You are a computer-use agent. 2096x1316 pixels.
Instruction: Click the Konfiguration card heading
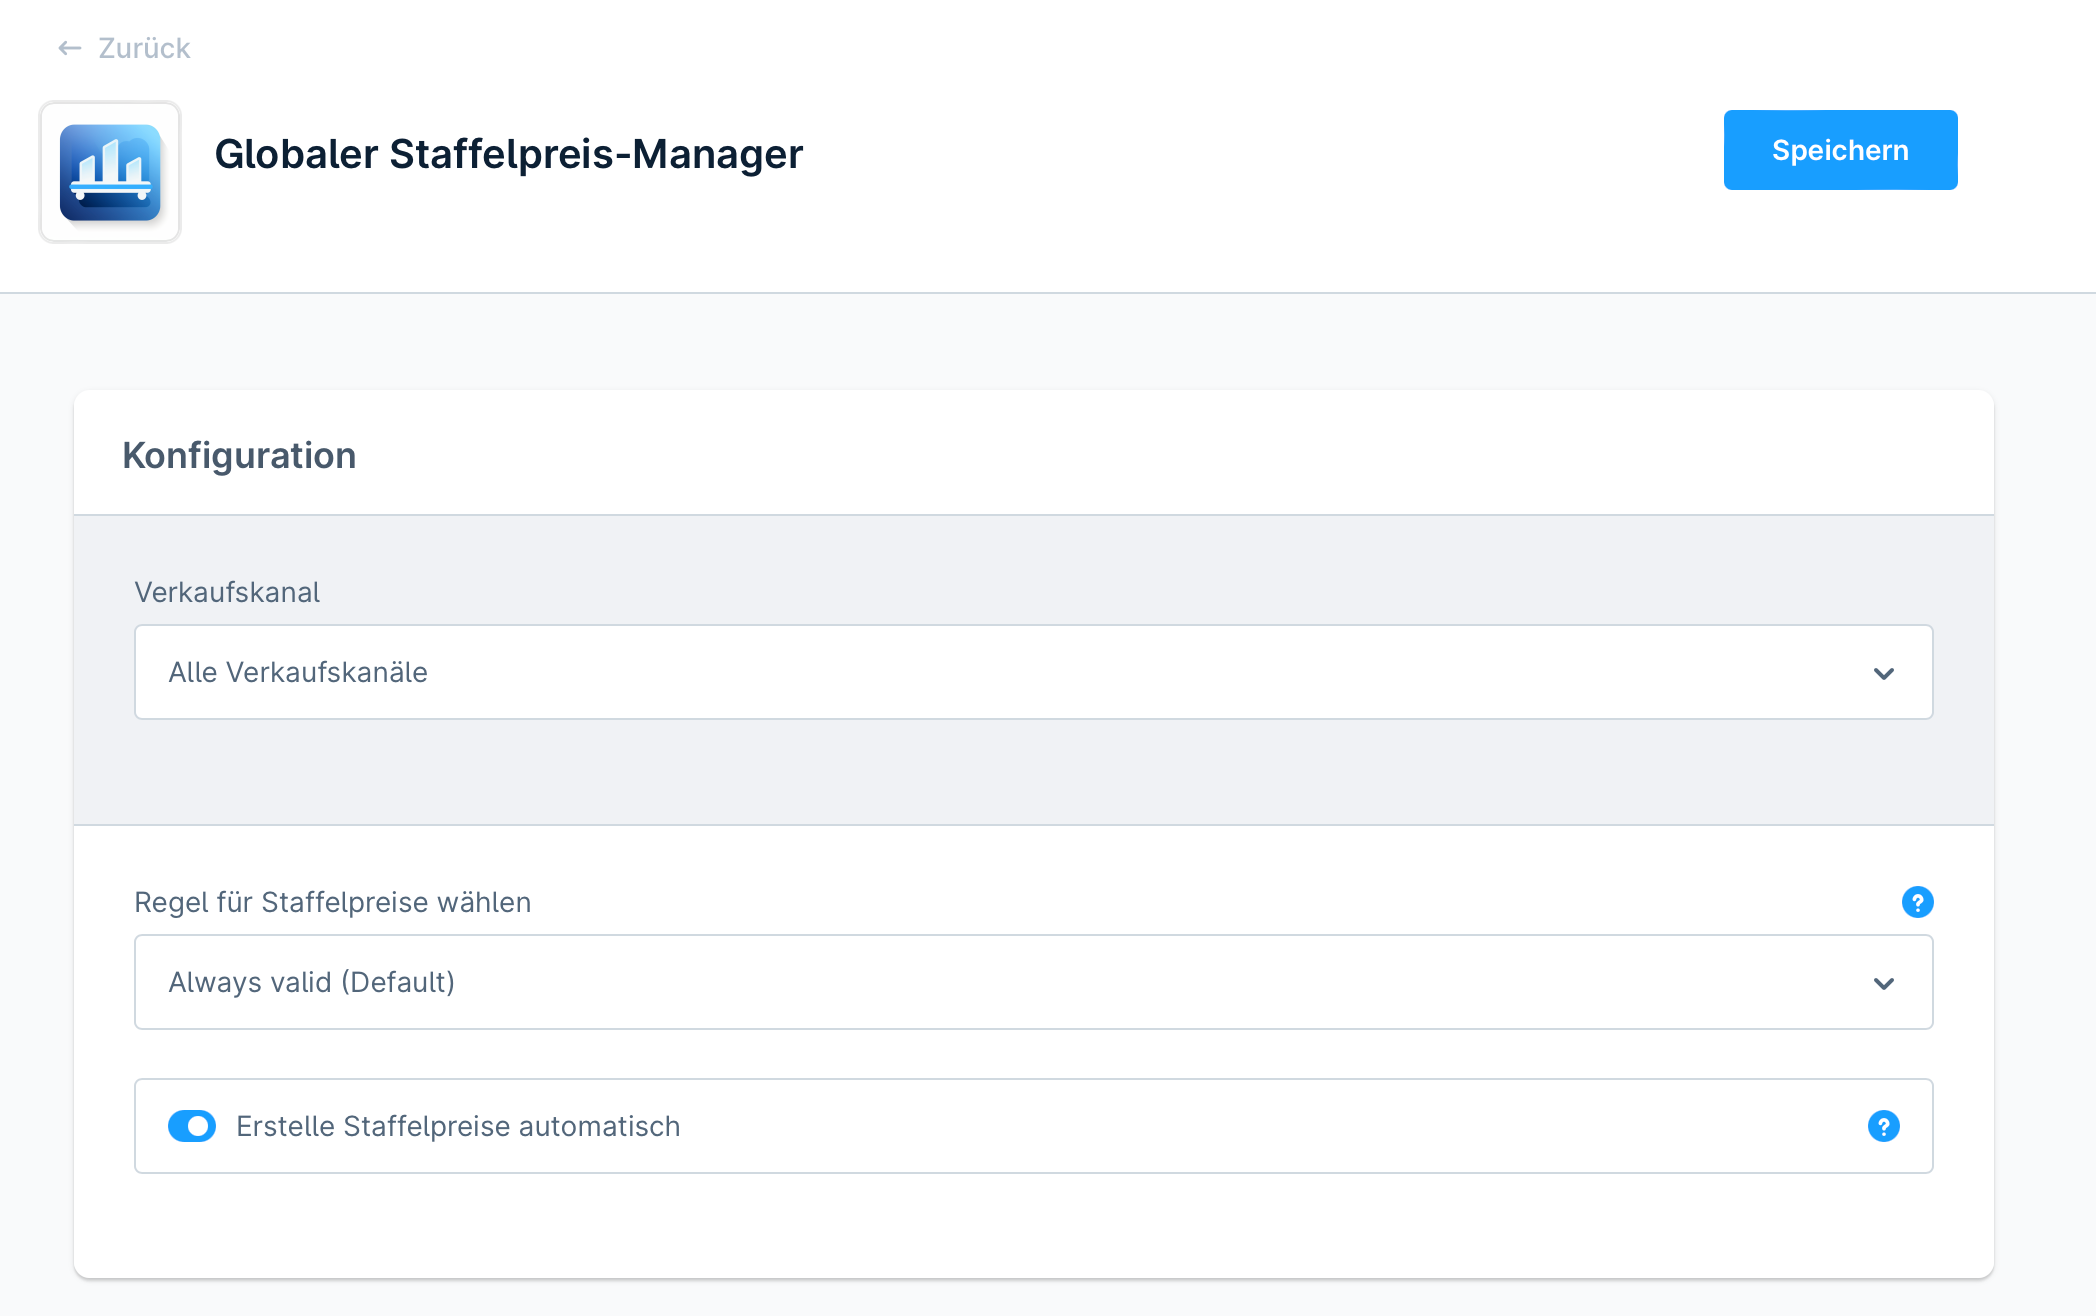pos(239,455)
